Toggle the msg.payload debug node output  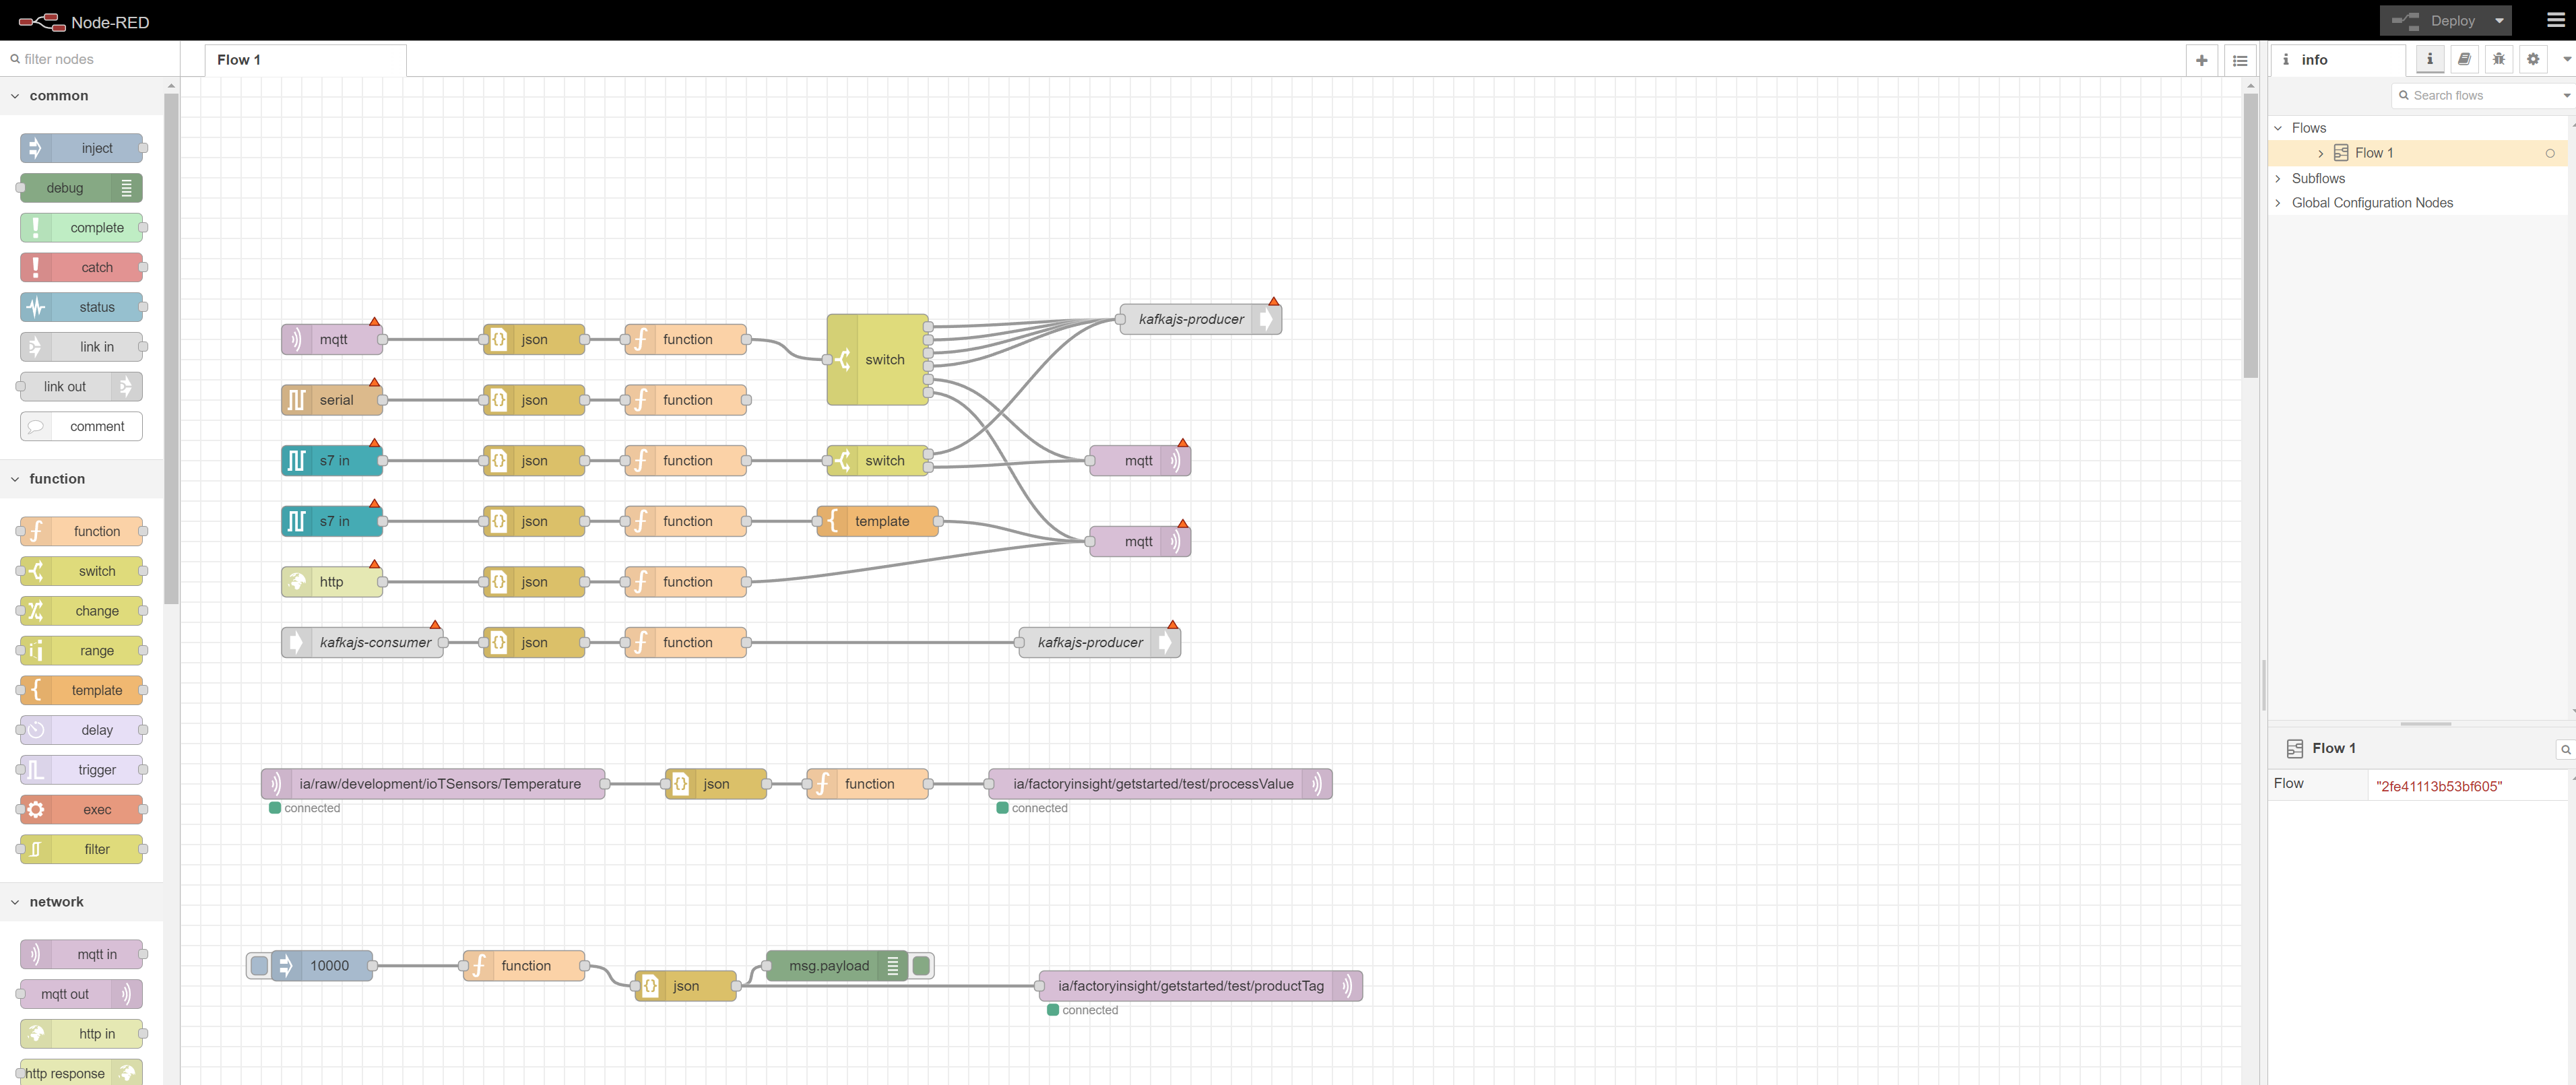(x=922, y=966)
